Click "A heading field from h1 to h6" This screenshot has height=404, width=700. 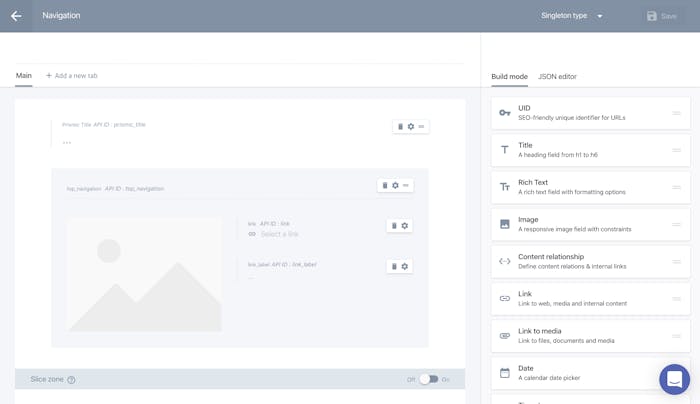click(x=558, y=155)
